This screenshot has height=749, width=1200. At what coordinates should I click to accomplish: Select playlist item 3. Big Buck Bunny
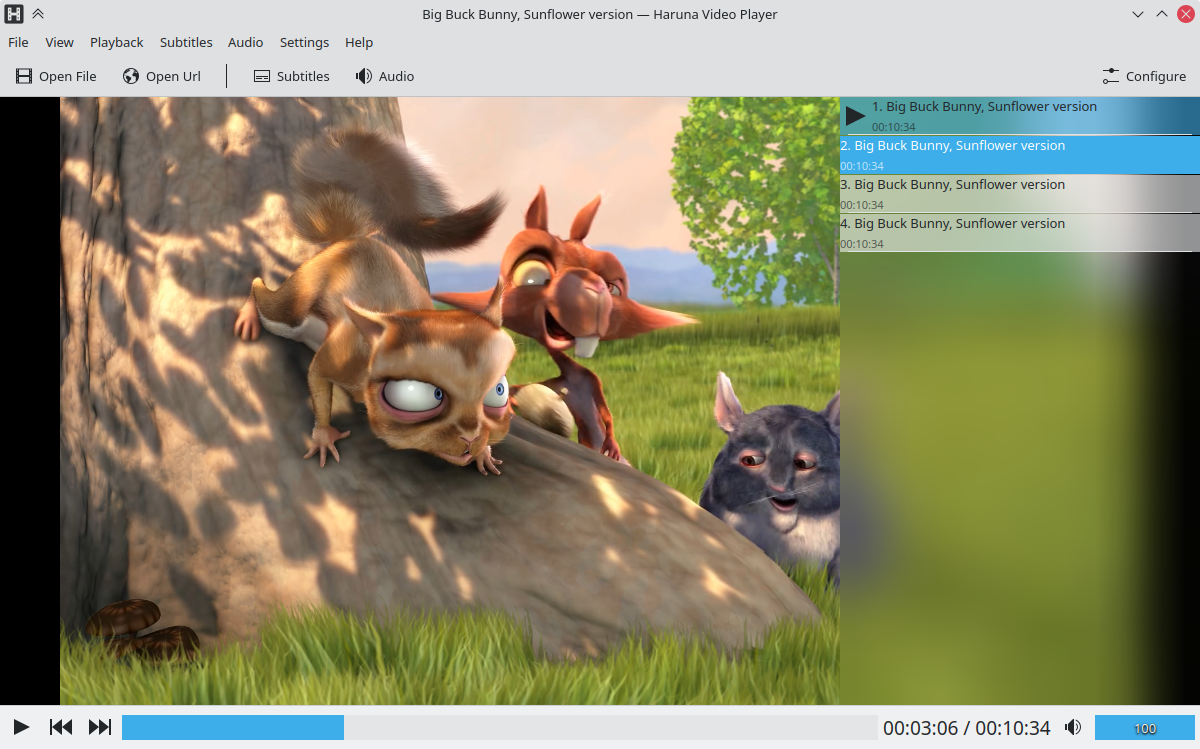pyautogui.click(x=1020, y=194)
